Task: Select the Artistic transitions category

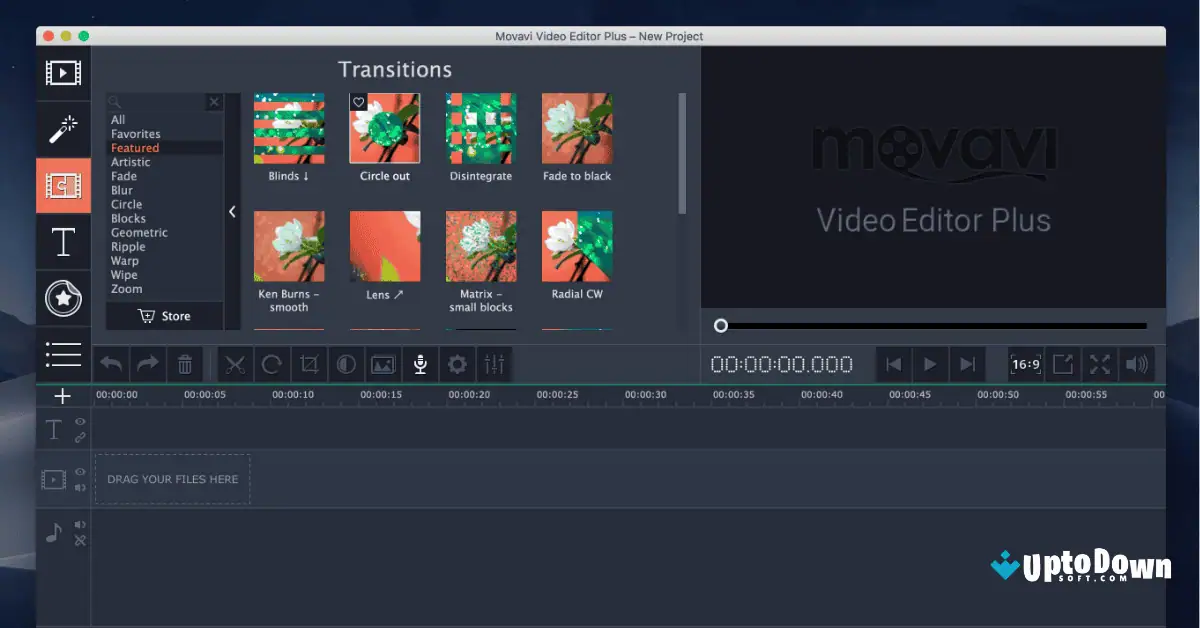Action: tap(131, 161)
